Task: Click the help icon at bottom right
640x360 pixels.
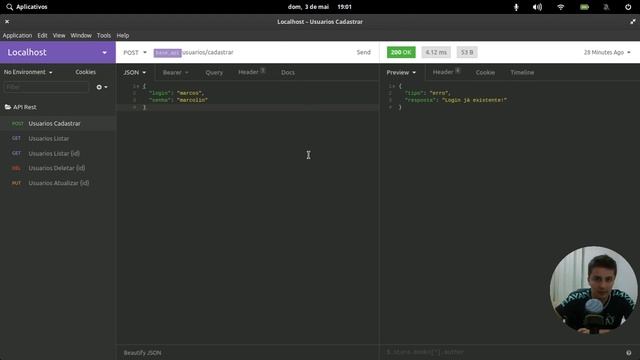Action: click(x=629, y=353)
